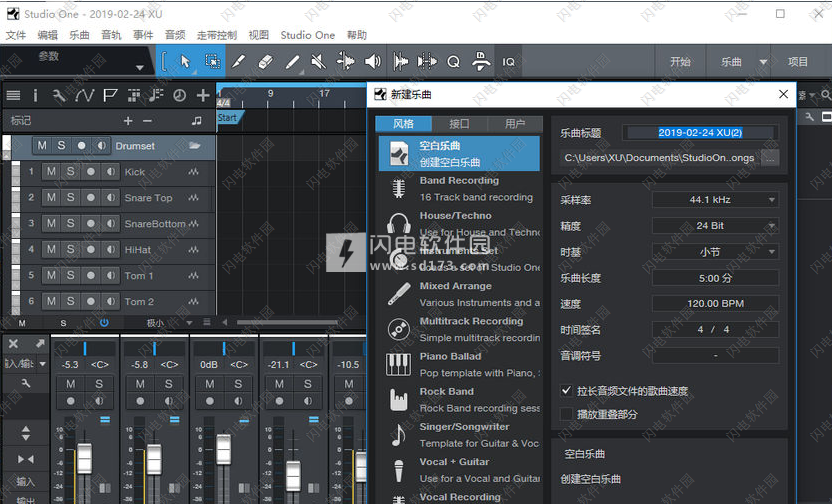The width and height of the screenshot is (832, 504).
Task: Record-arm the SnareBottom track
Action: (x=91, y=223)
